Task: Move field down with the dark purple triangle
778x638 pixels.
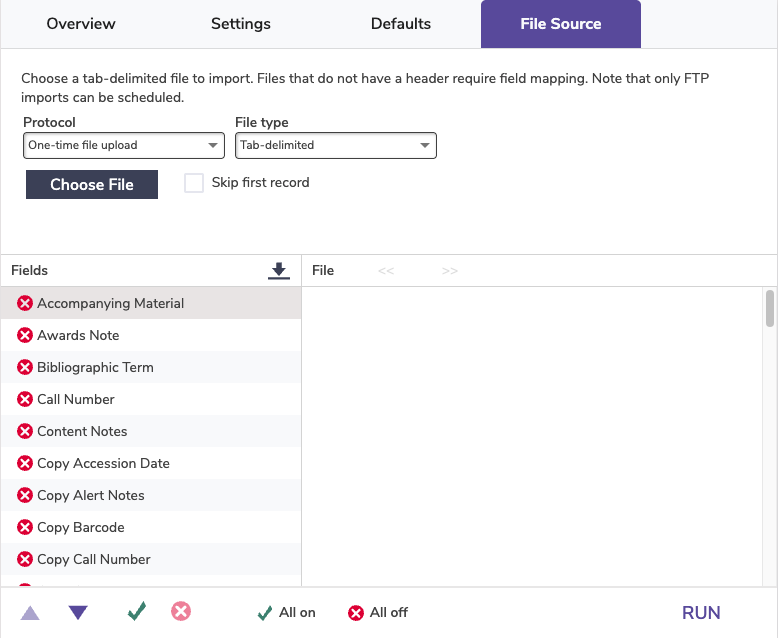Action: point(78,613)
